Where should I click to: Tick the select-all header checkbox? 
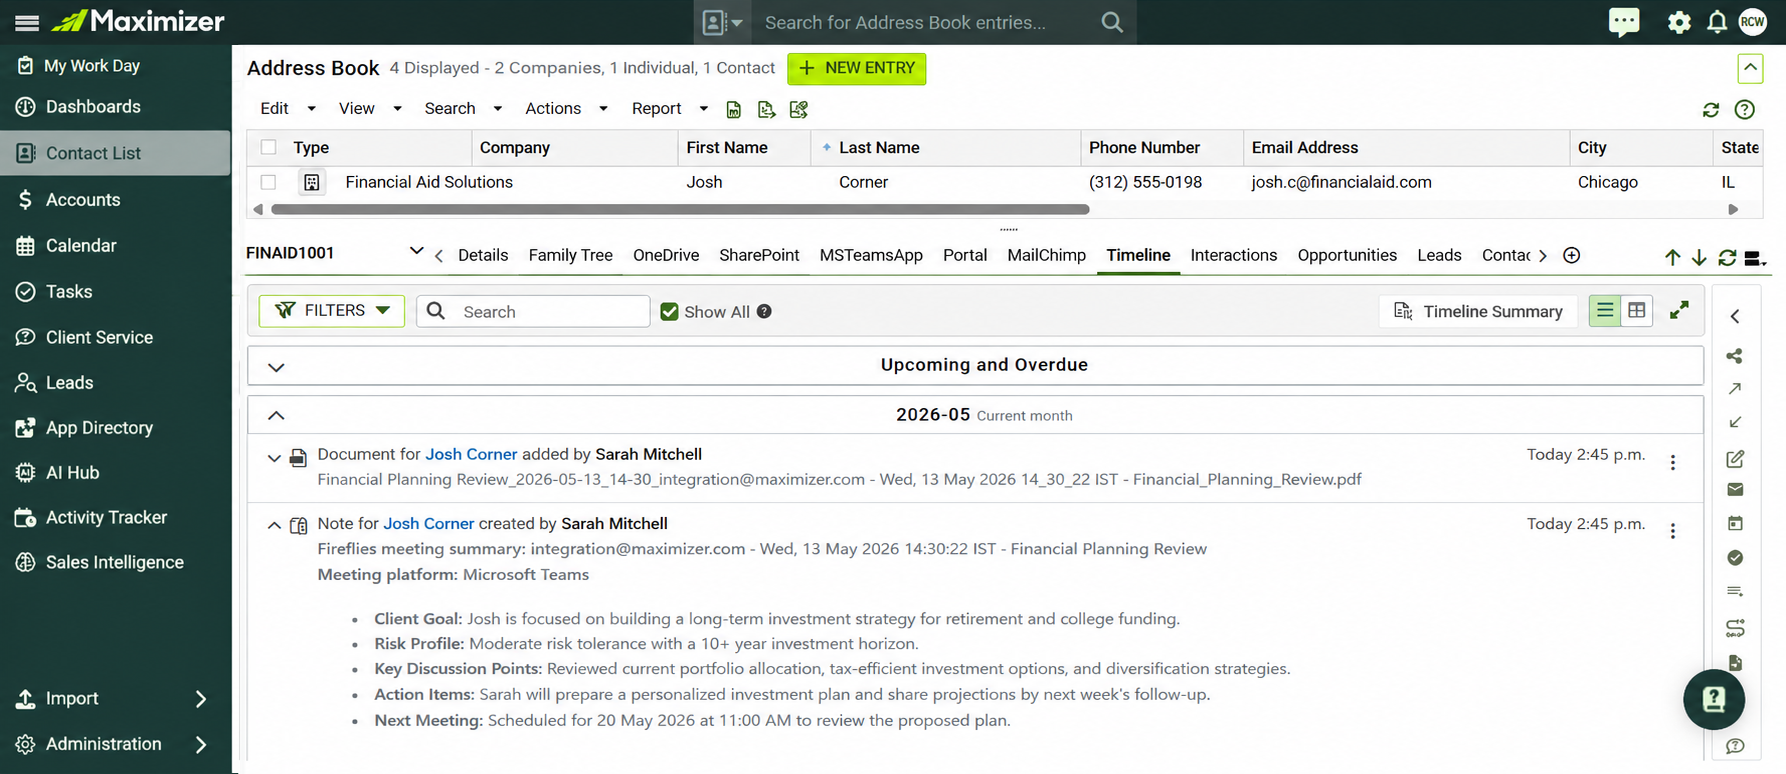click(268, 147)
